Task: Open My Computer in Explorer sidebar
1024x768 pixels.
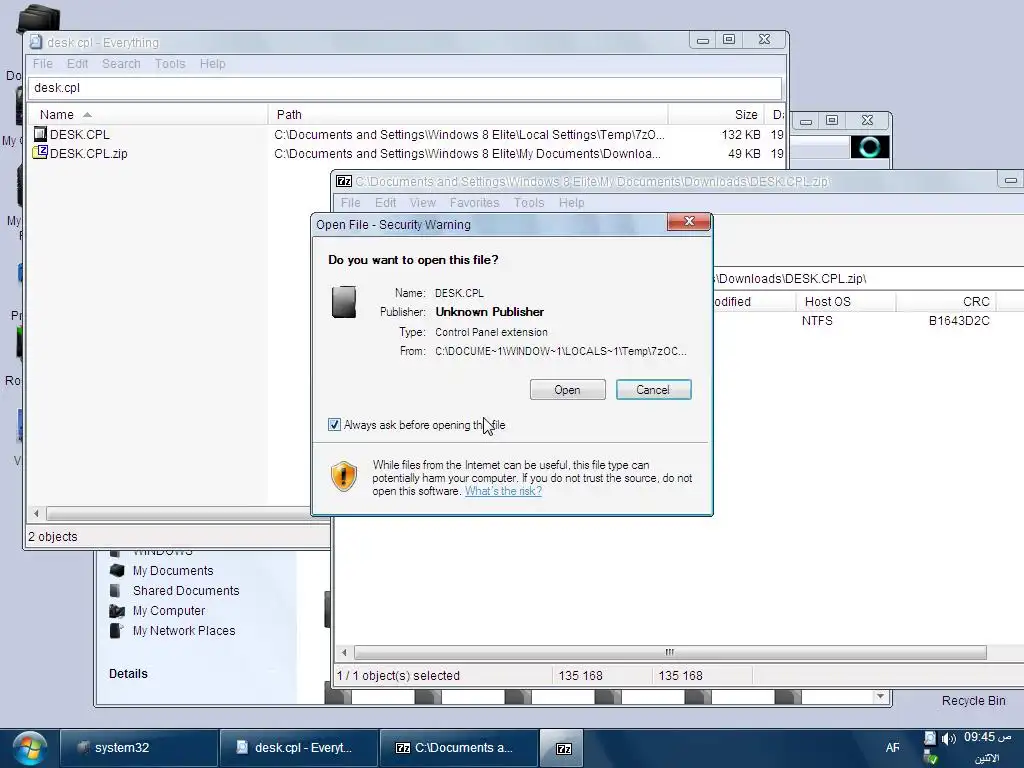Action: tap(169, 611)
